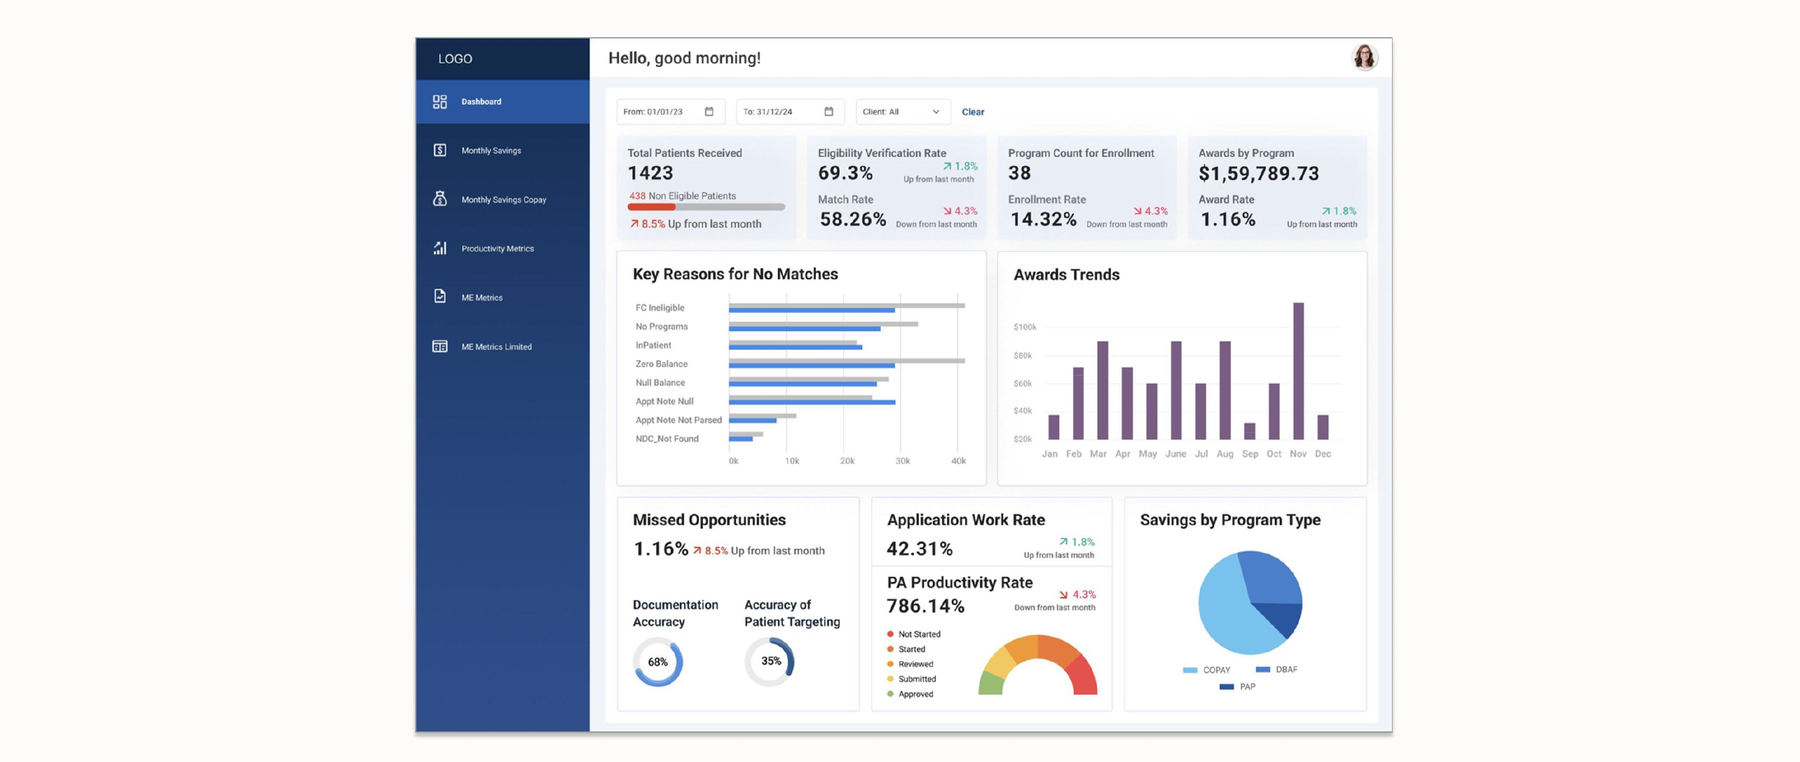Click the Missed Opportunities 1.16% value

[661, 549]
